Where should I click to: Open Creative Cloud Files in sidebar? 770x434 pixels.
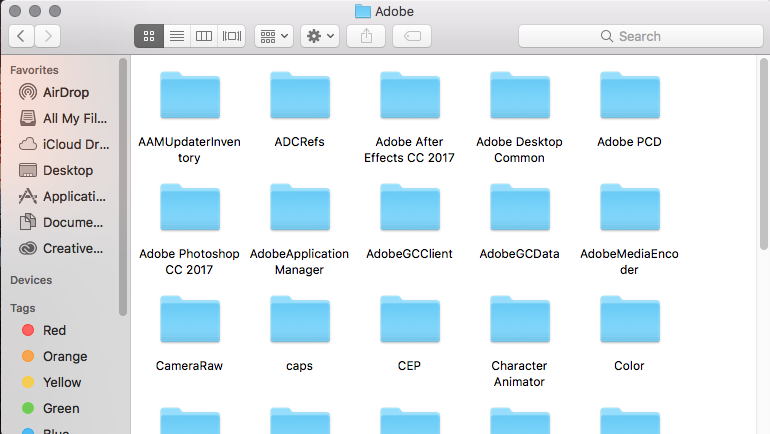(63, 248)
